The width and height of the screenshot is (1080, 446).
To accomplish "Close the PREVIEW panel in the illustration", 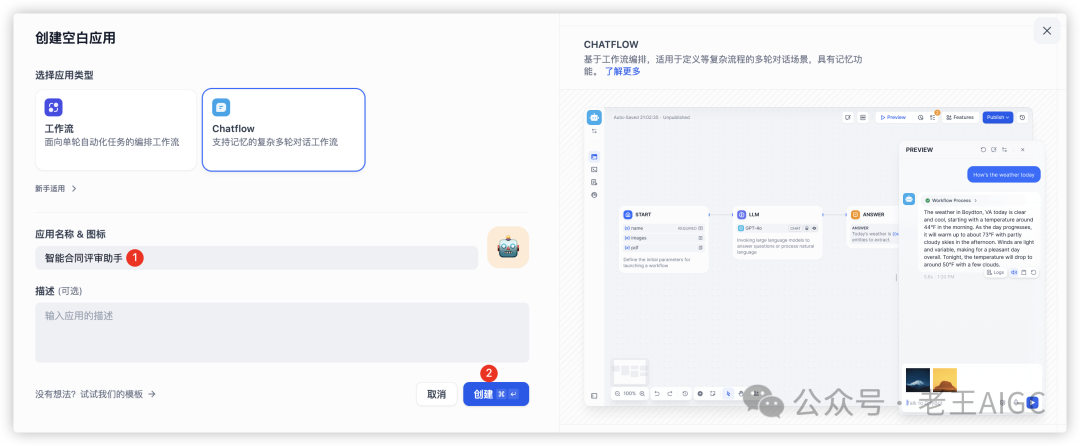I will pos(1022,149).
